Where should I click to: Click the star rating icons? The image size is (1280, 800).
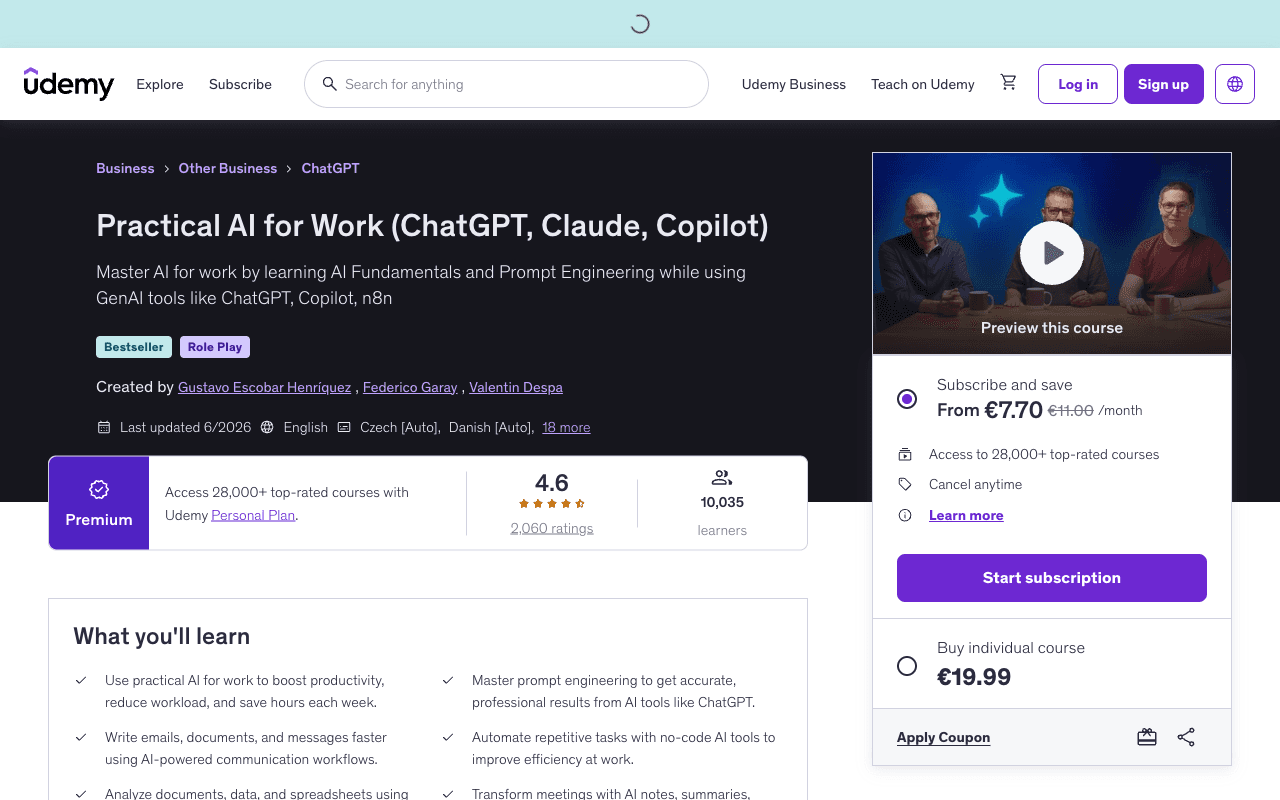(552, 504)
